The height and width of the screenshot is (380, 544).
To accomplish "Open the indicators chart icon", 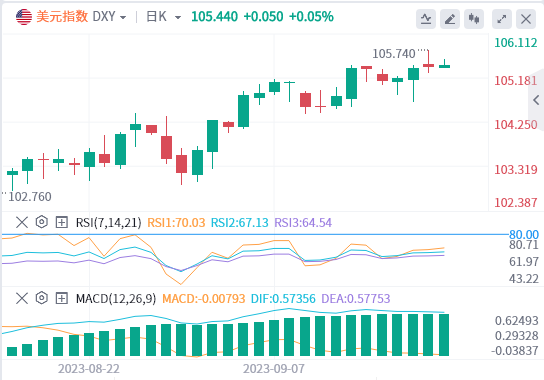I will click(x=426, y=19).
